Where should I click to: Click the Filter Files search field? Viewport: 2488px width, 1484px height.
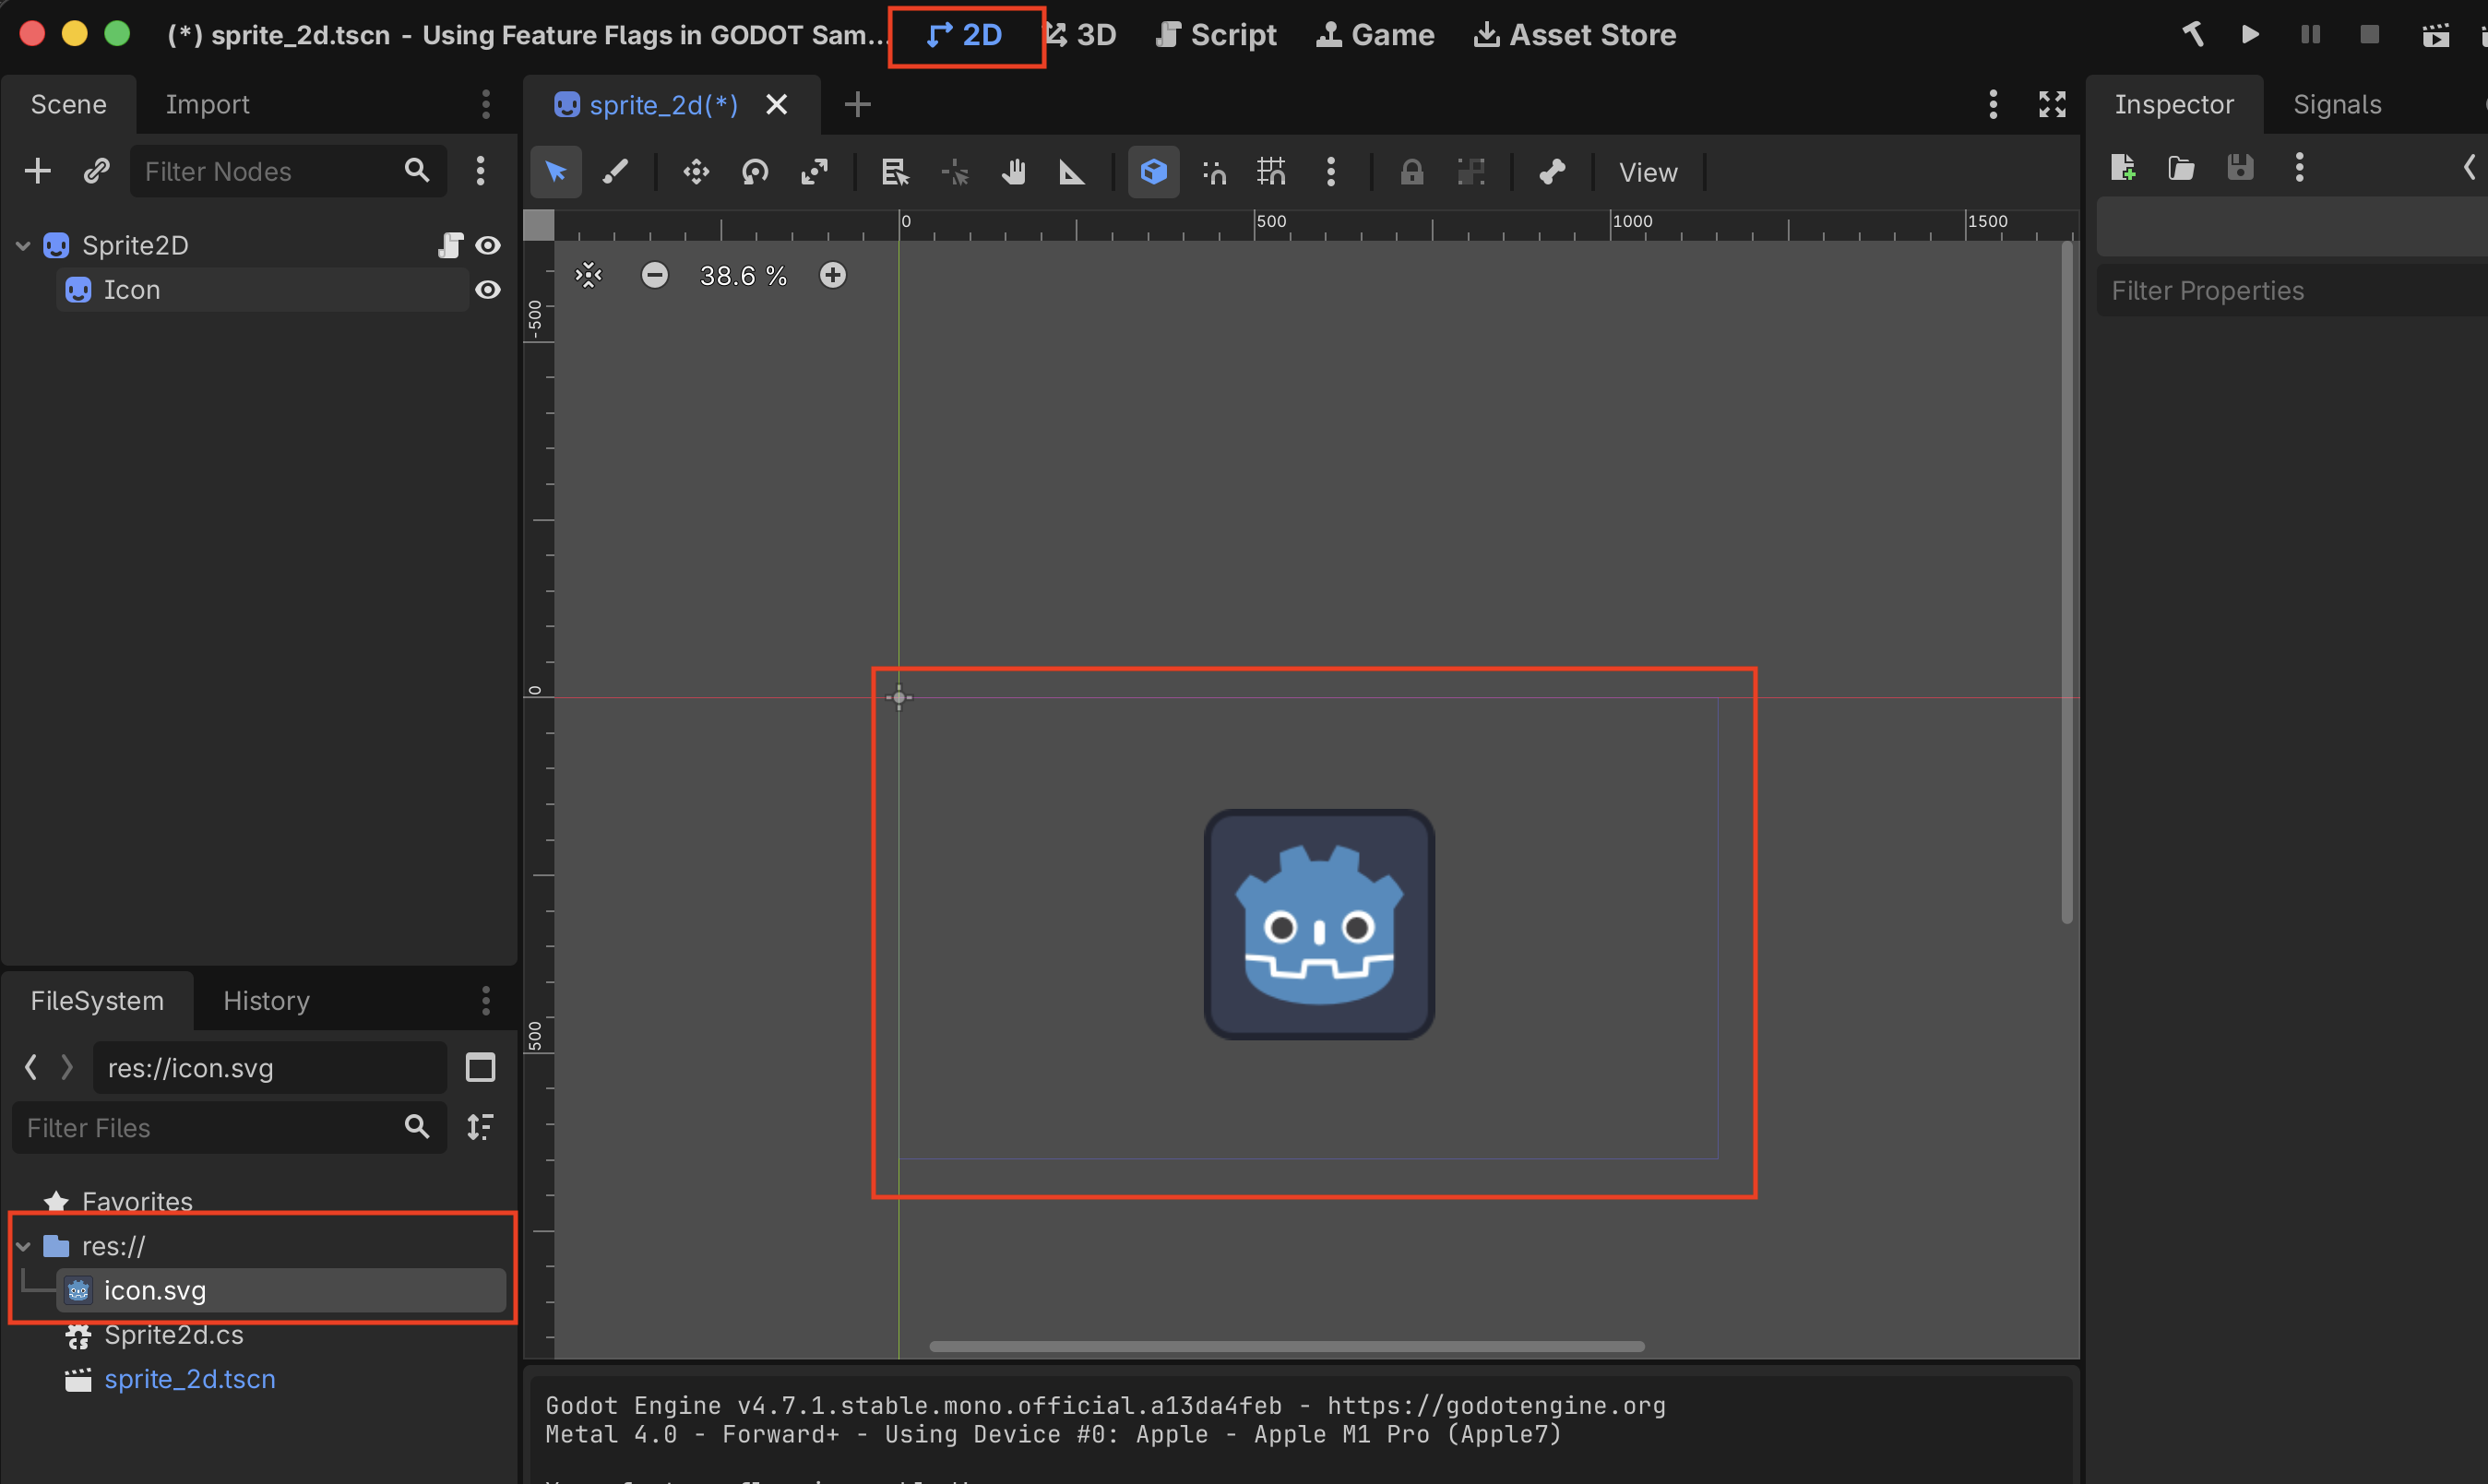(x=229, y=1128)
